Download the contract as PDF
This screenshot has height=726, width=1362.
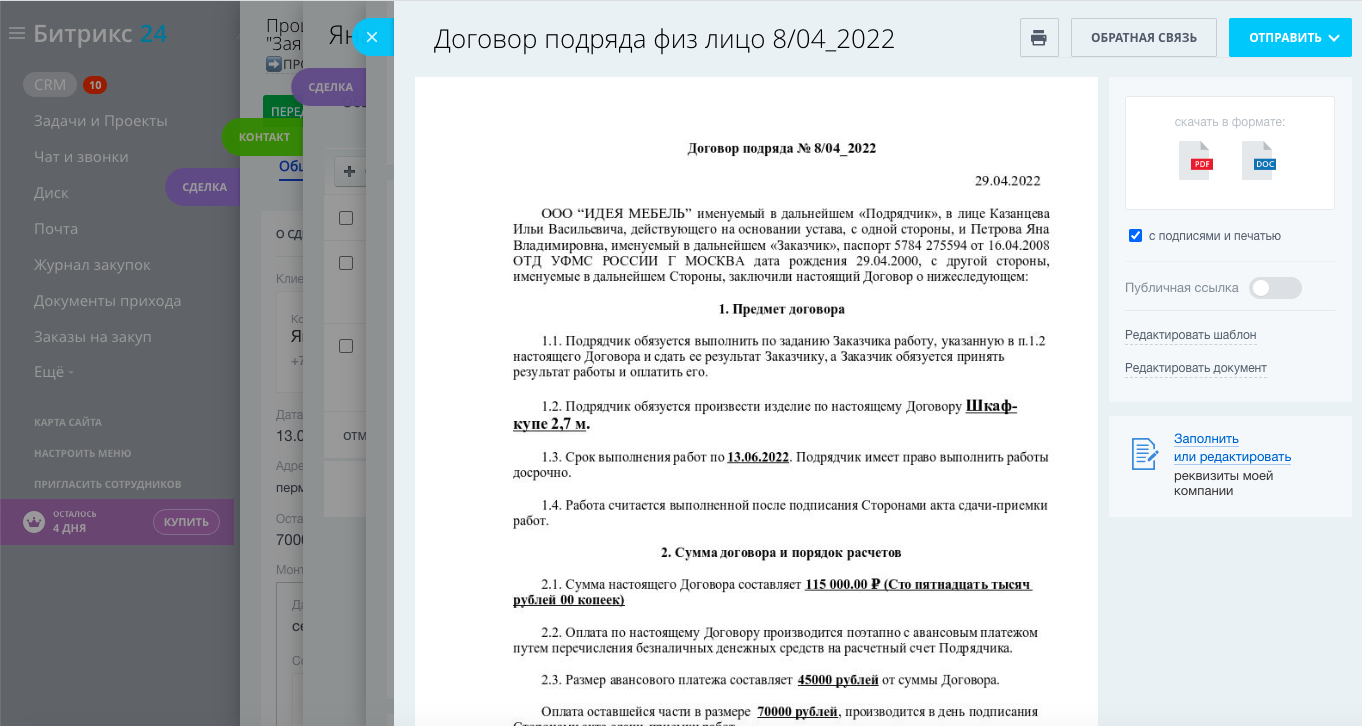click(1196, 161)
